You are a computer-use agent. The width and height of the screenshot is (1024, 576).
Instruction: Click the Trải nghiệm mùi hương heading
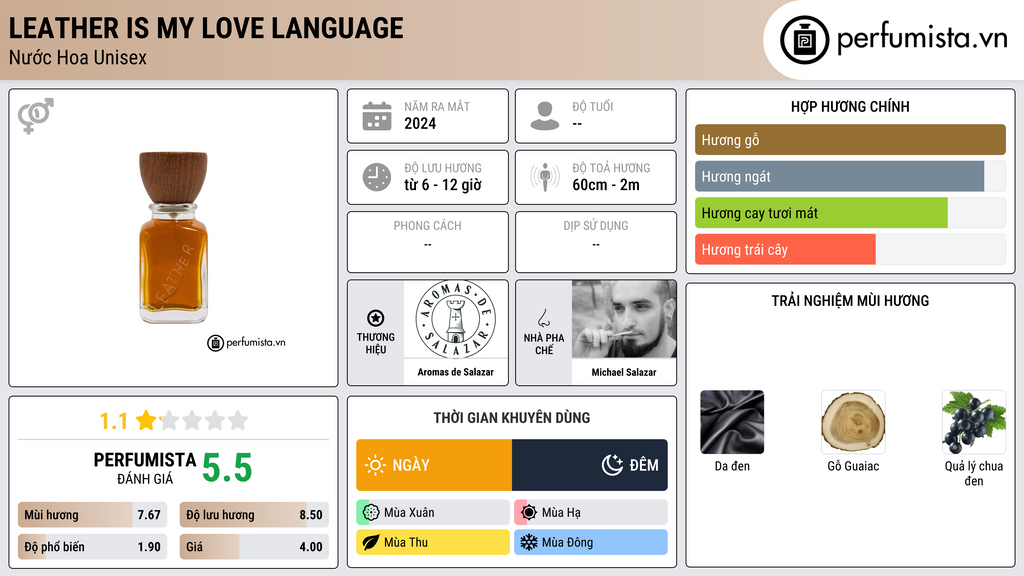coord(850,301)
